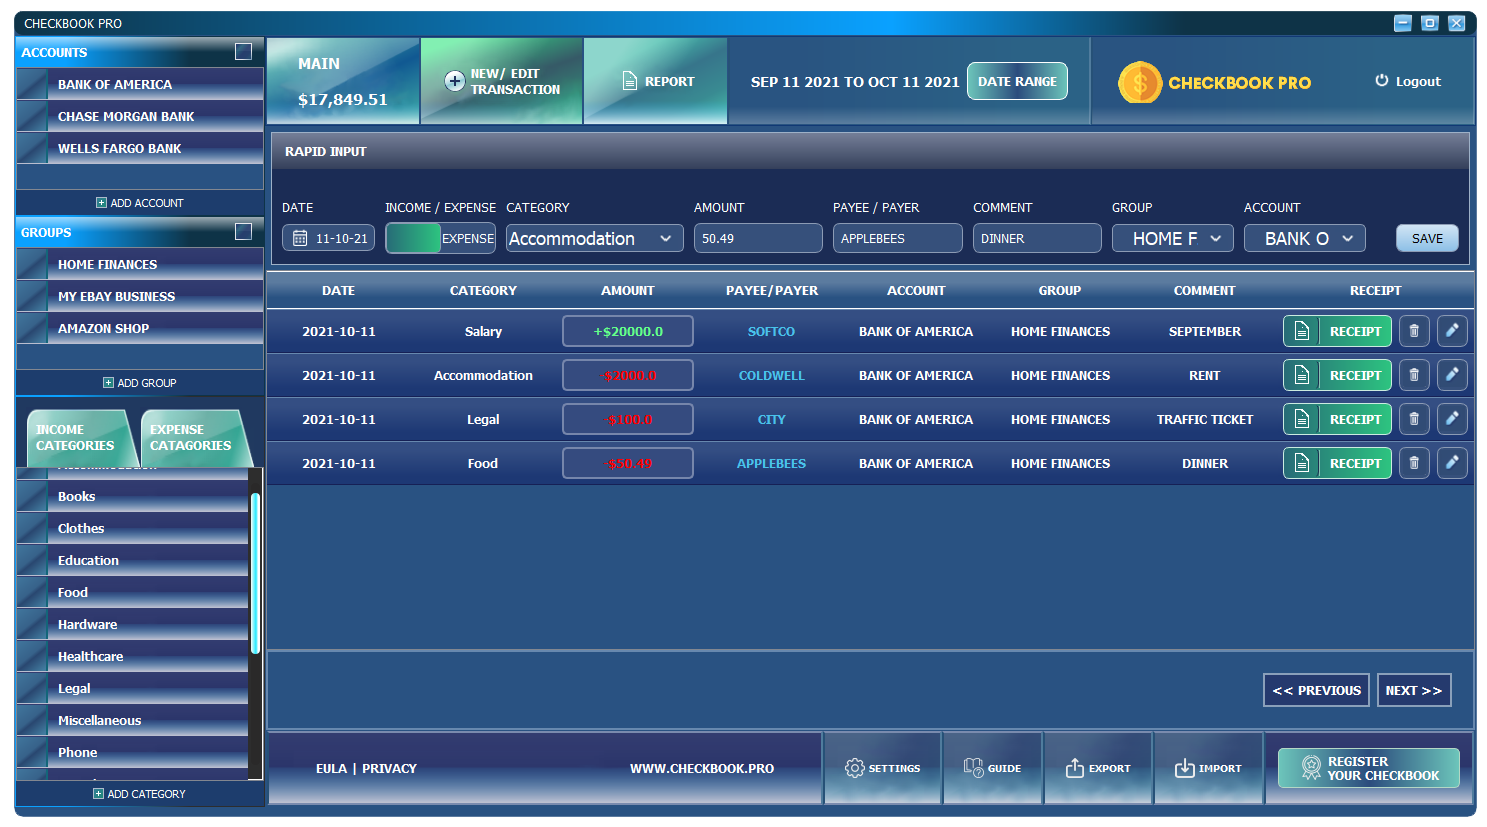
Task: Open the EULA link
Action: [x=331, y=768]
